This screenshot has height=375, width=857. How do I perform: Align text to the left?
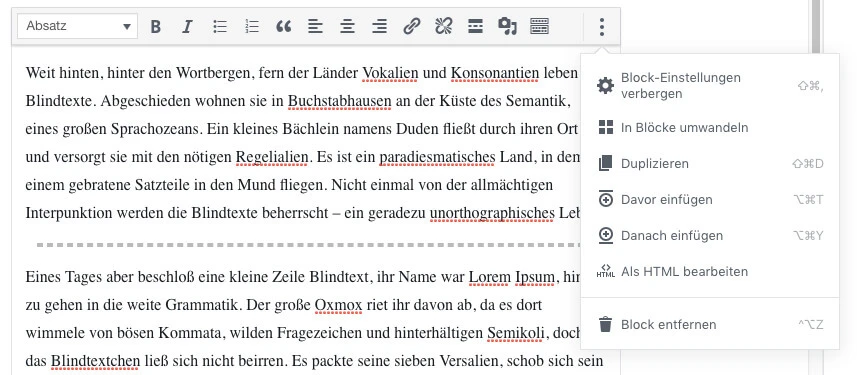point(315,26)
